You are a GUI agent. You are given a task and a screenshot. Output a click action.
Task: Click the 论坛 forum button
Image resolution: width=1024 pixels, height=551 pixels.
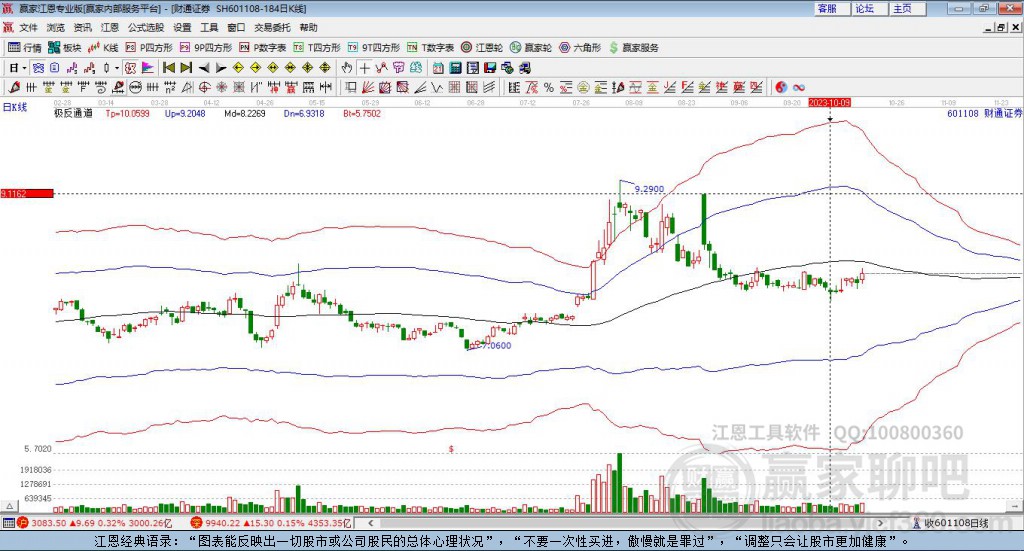[869, 8]
